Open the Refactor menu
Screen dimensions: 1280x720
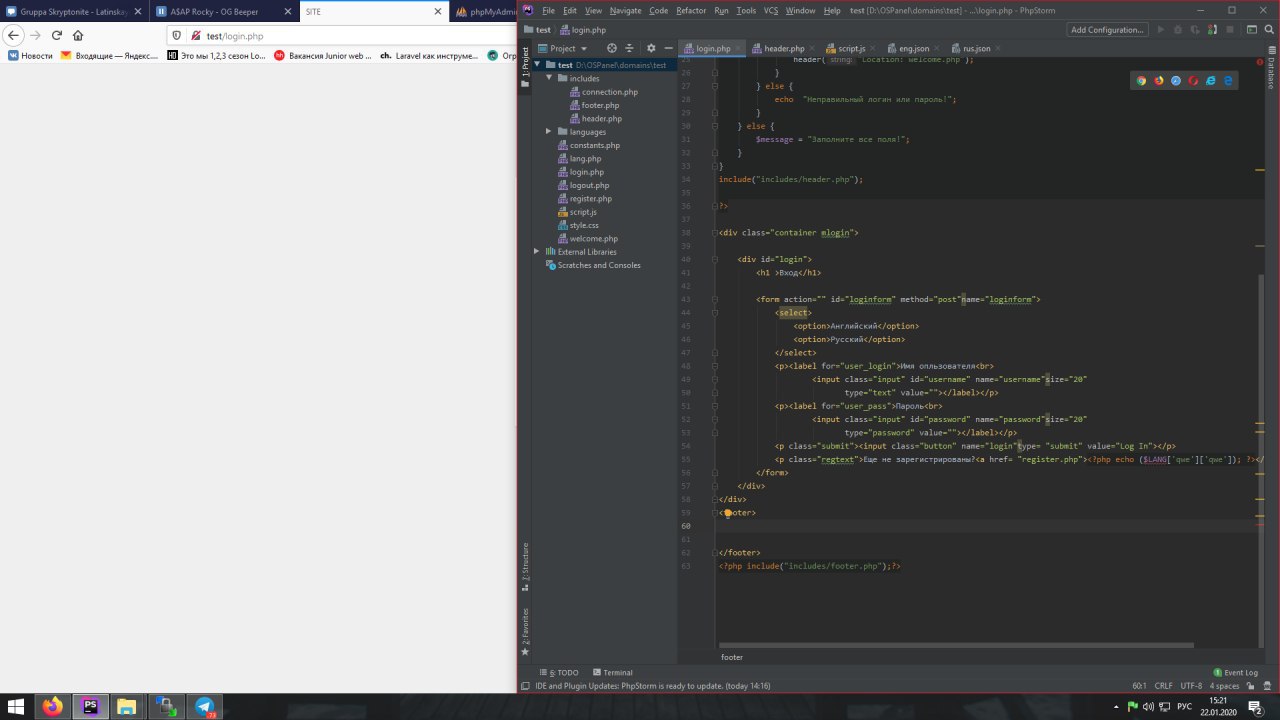point(691,10)
